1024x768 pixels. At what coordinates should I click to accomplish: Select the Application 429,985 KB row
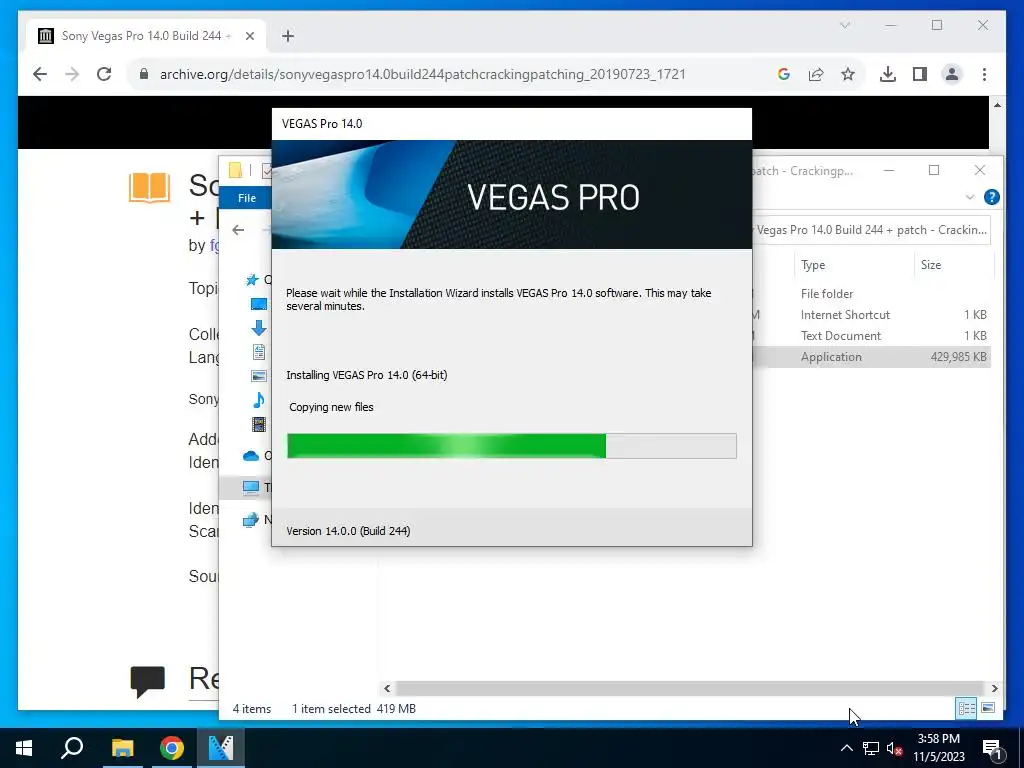[871, 357]
